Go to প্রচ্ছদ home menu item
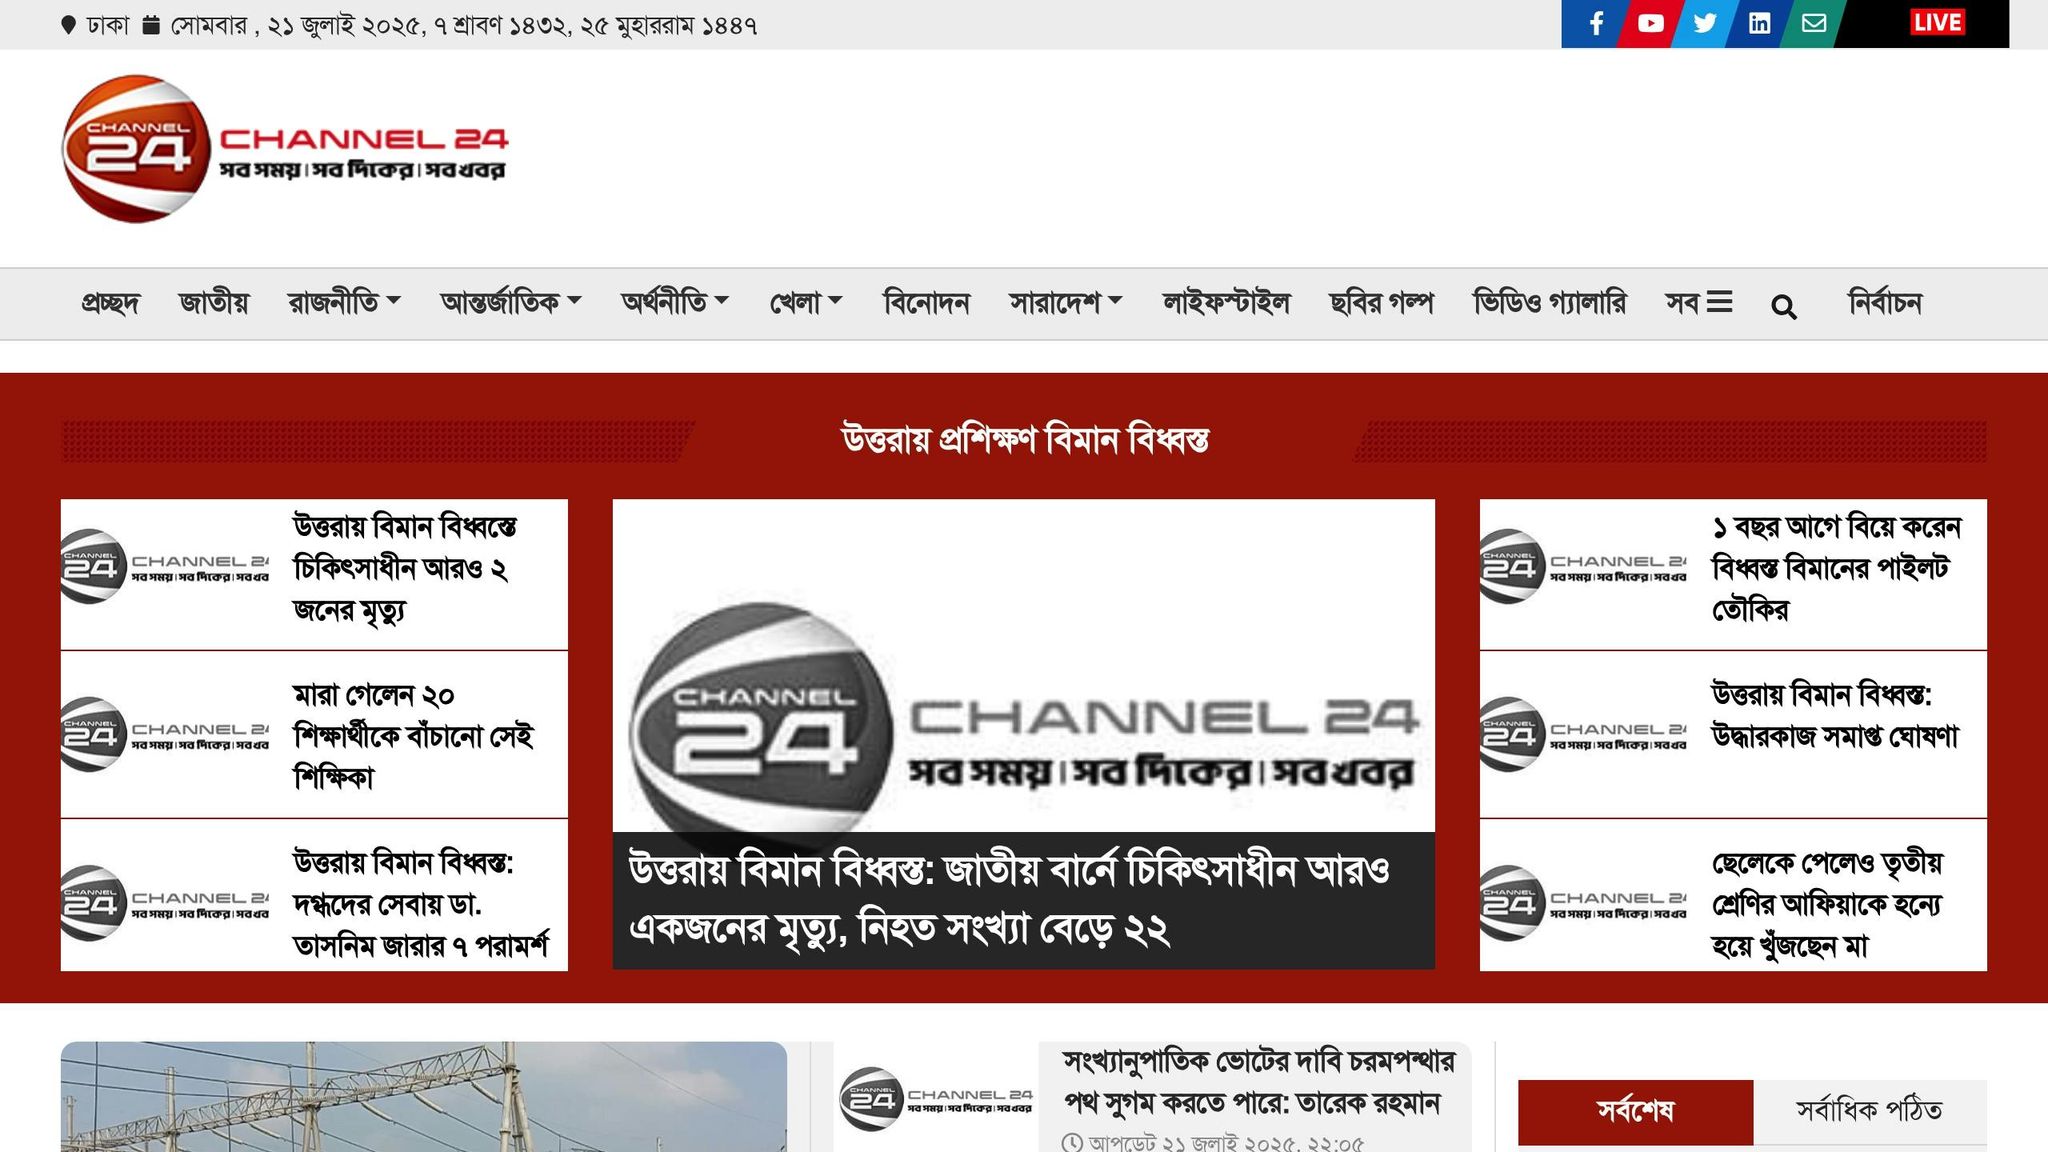This screenshot has width=2048, height=1152. coord(110,302)
